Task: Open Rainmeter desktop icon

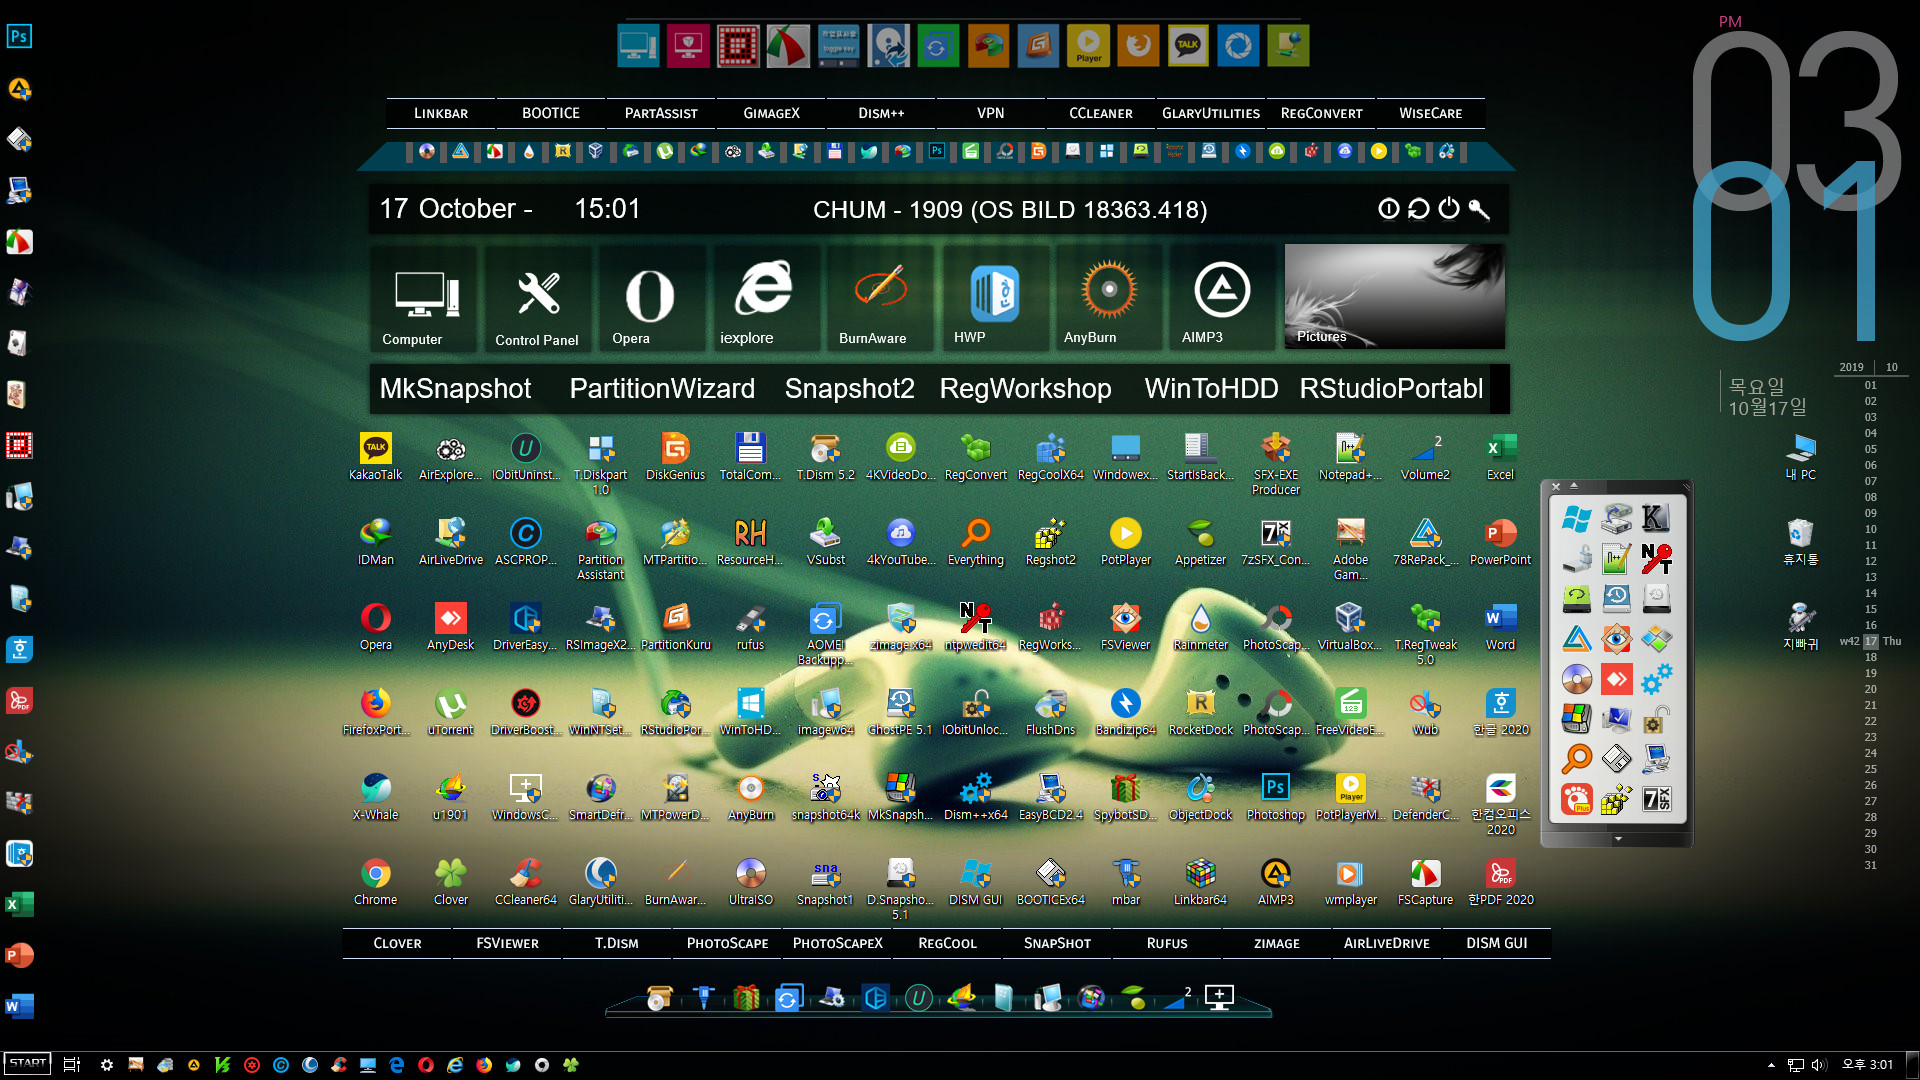Action: tap(1200, 626)
